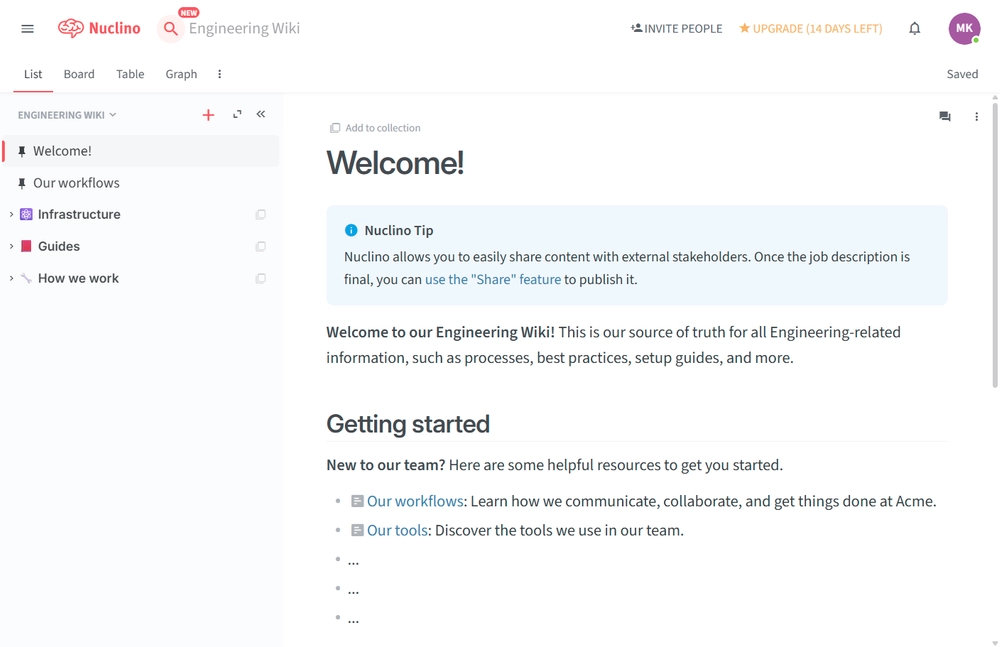
Task: Switch to the Board view tab
Action: [79, 74]
